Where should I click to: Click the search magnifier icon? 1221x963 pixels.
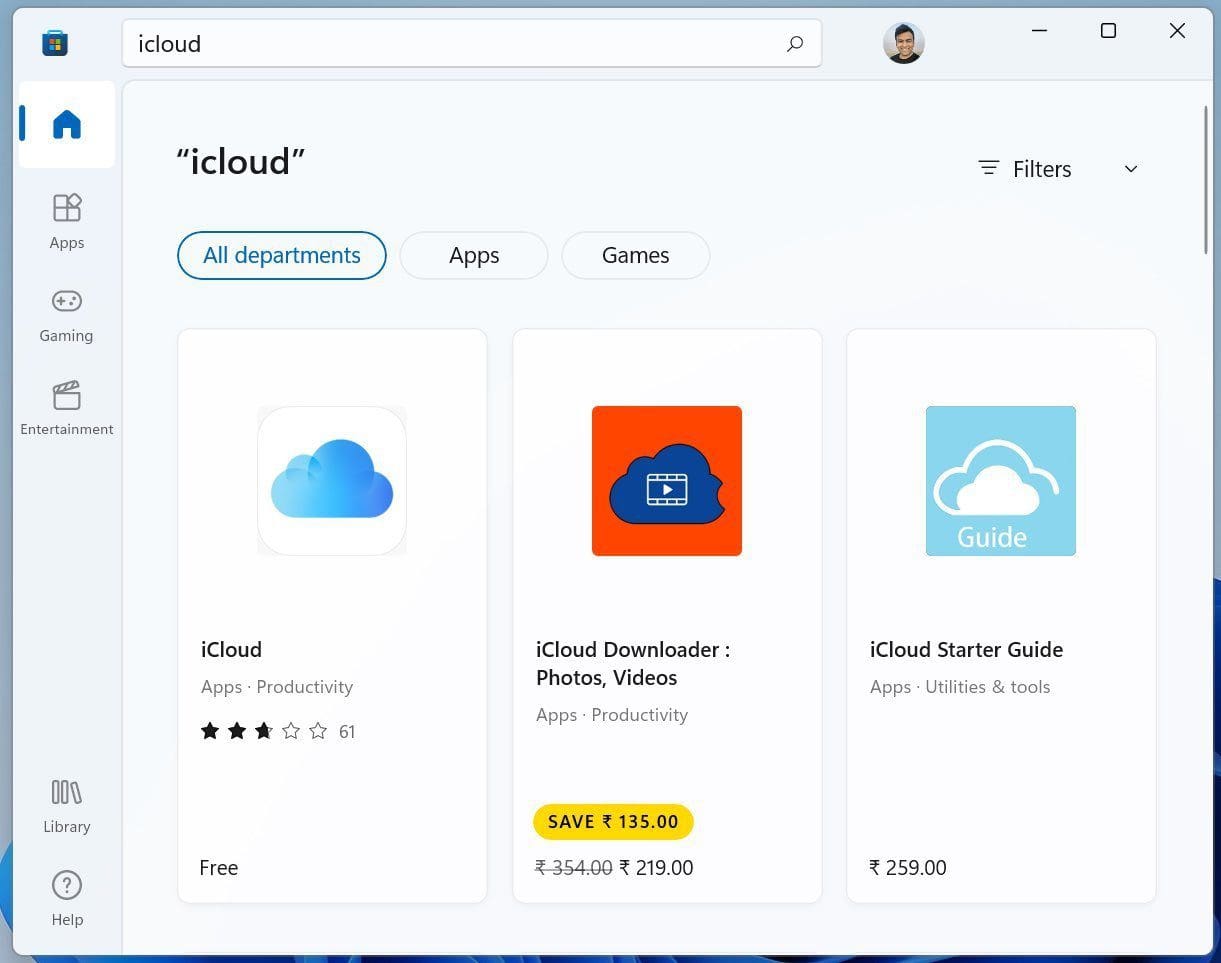(x=795, y=43)
